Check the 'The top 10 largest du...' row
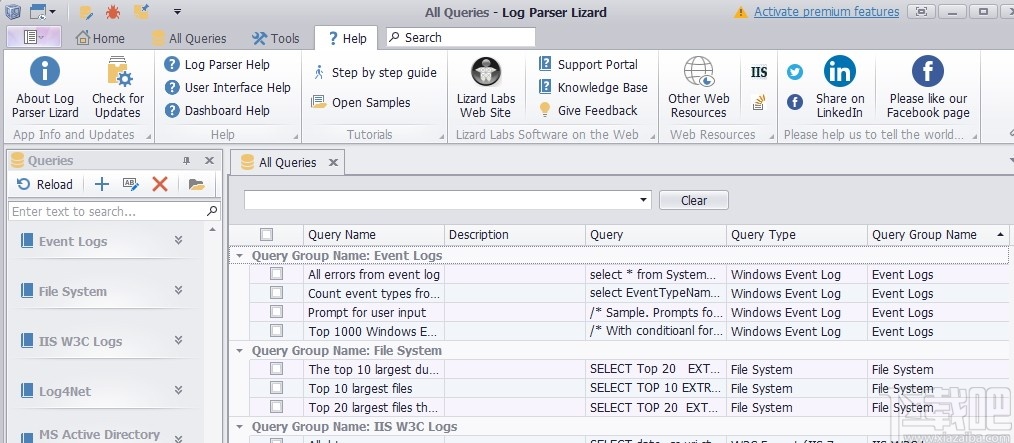This screenshot has height=443, width=1014. (277, 369)
